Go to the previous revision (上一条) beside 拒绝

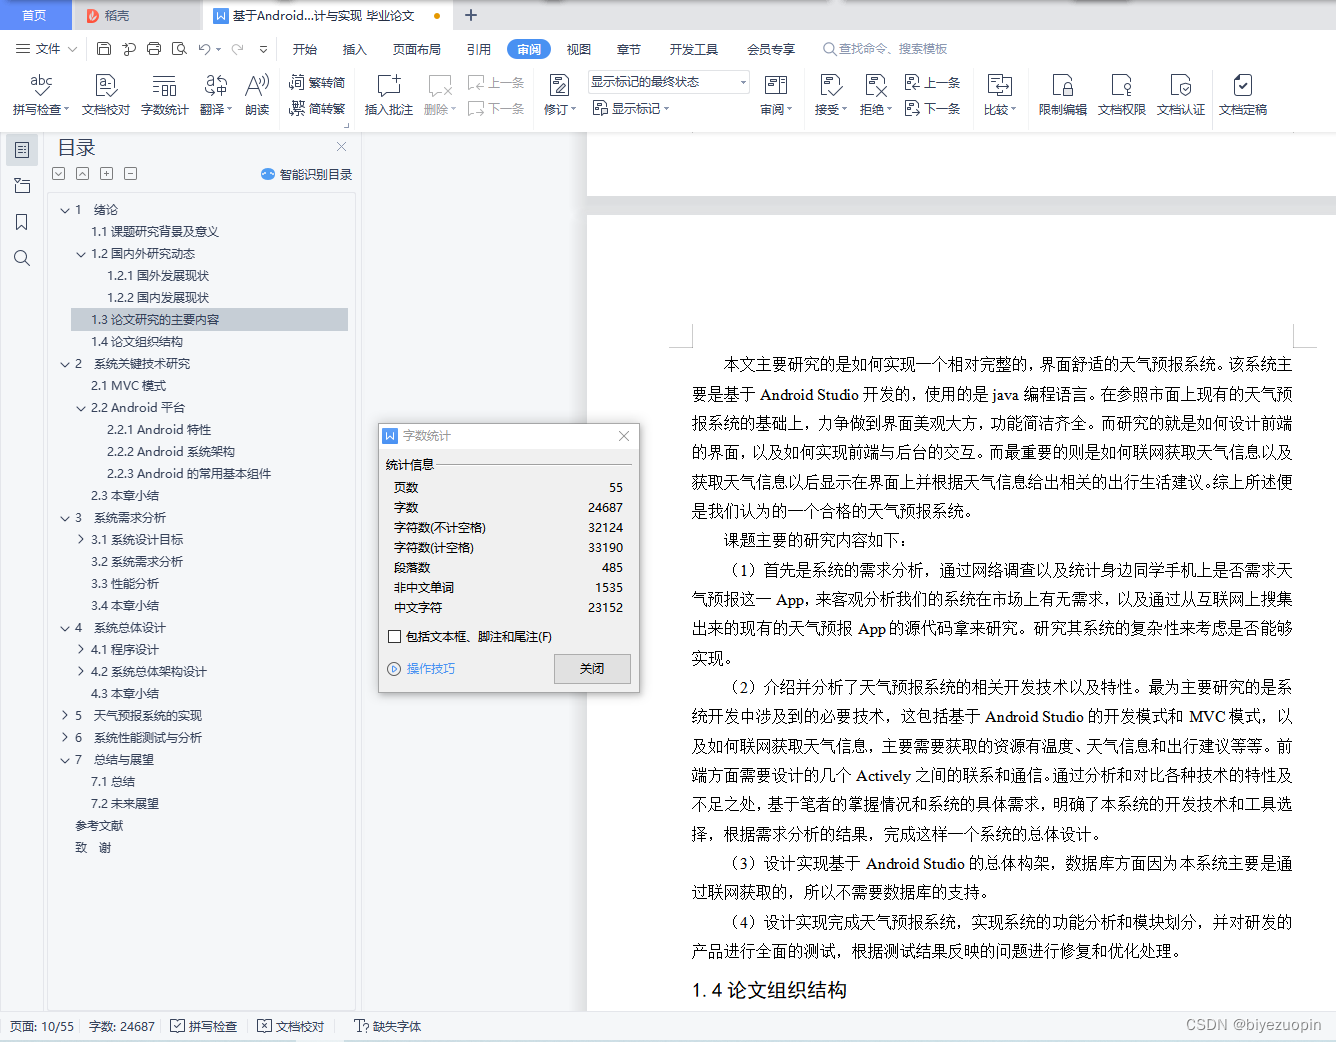[x=933, y=82]
